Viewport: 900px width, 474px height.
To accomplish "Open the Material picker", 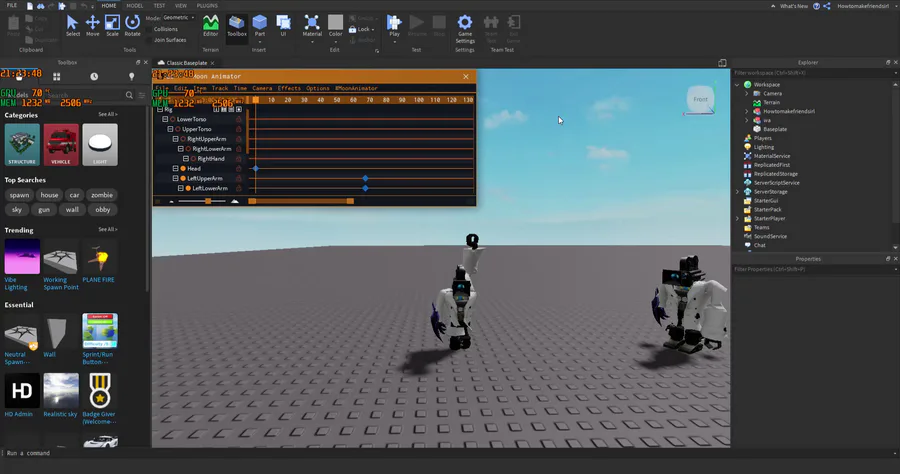I will pos(312,28).
